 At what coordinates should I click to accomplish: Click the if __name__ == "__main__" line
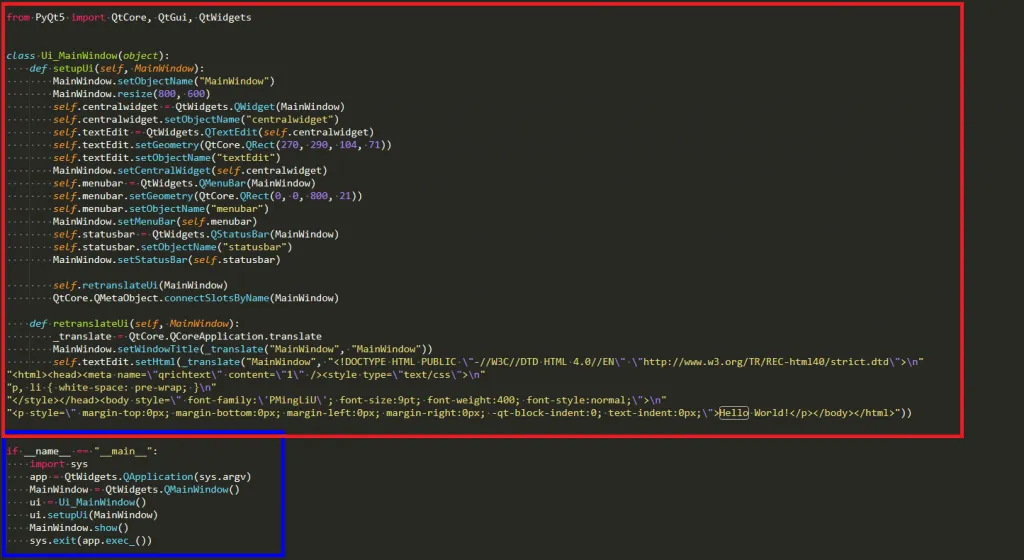[82, 452]
